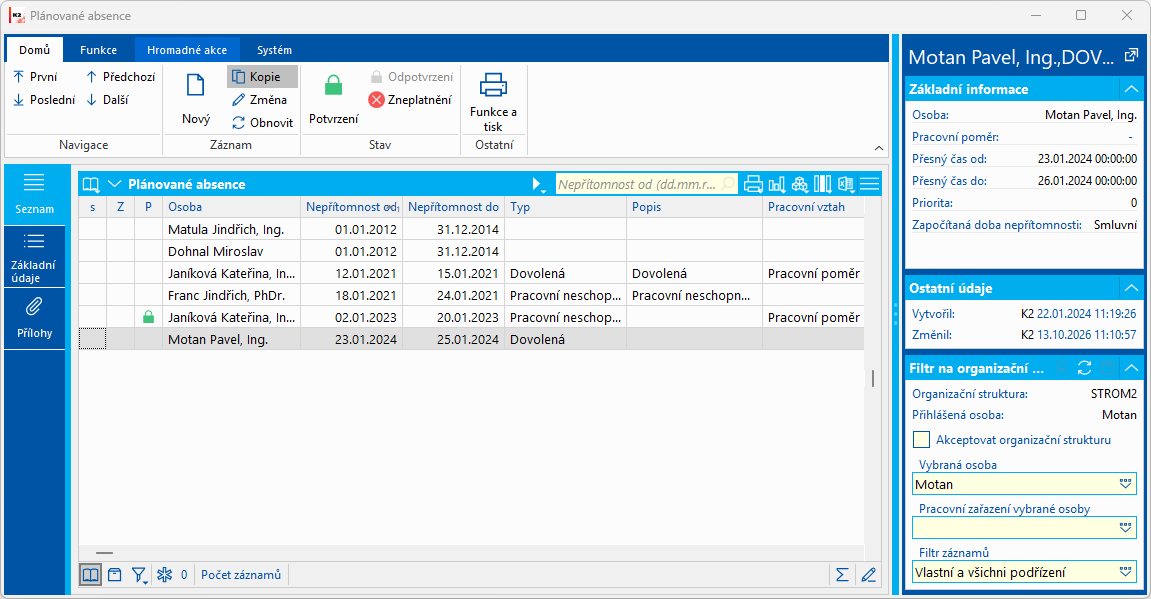Click the print icon in list header
This screenshot has height=599, width=1151.
point(753,184)
